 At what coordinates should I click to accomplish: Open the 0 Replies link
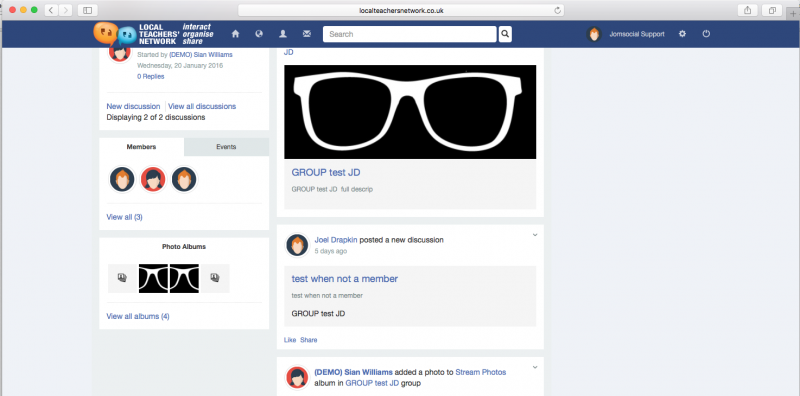click(x=151, y=77)
